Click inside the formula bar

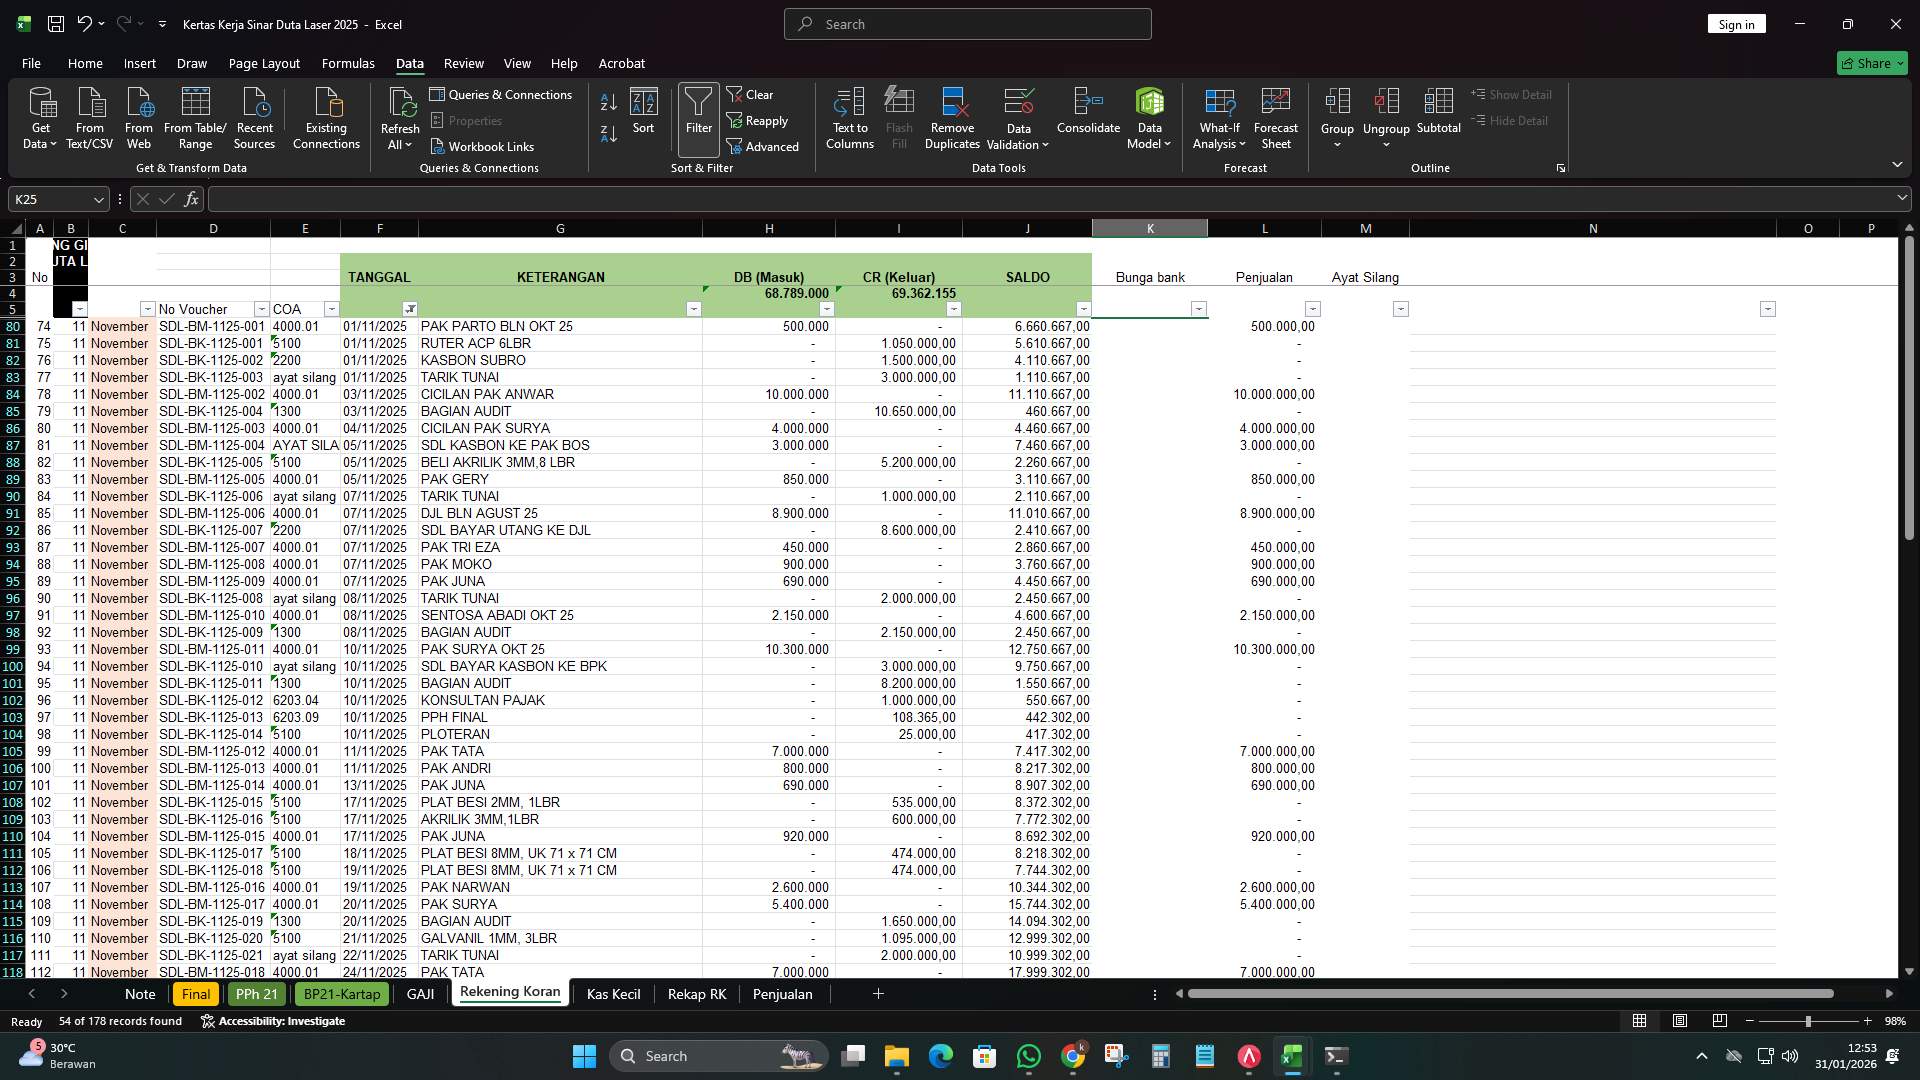tap(600, 199)
